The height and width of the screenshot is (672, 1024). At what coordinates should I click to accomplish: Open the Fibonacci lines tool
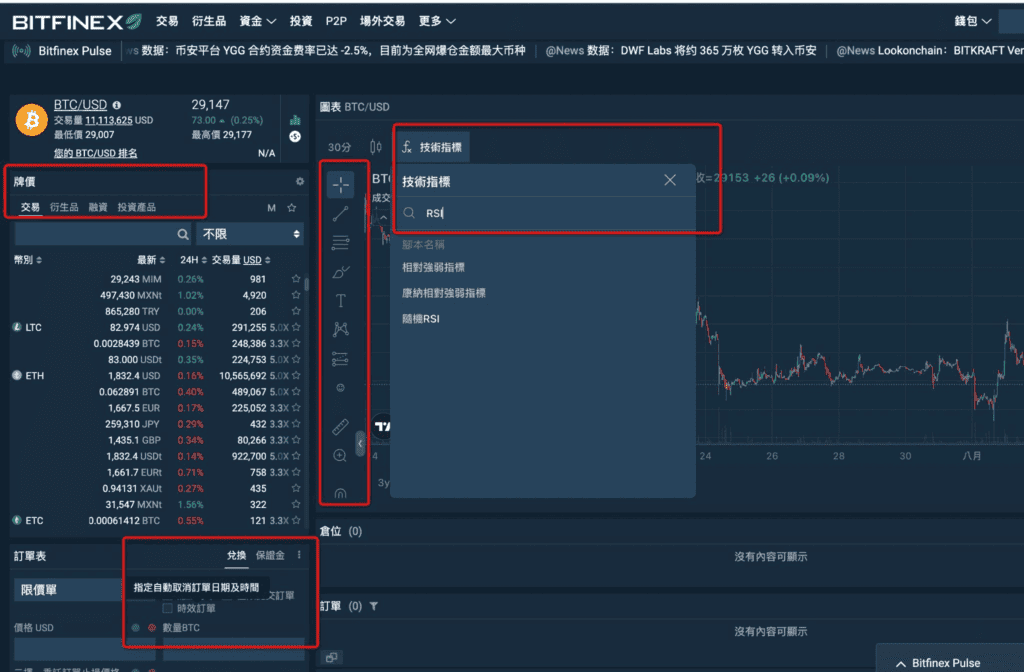coord(340,242)
